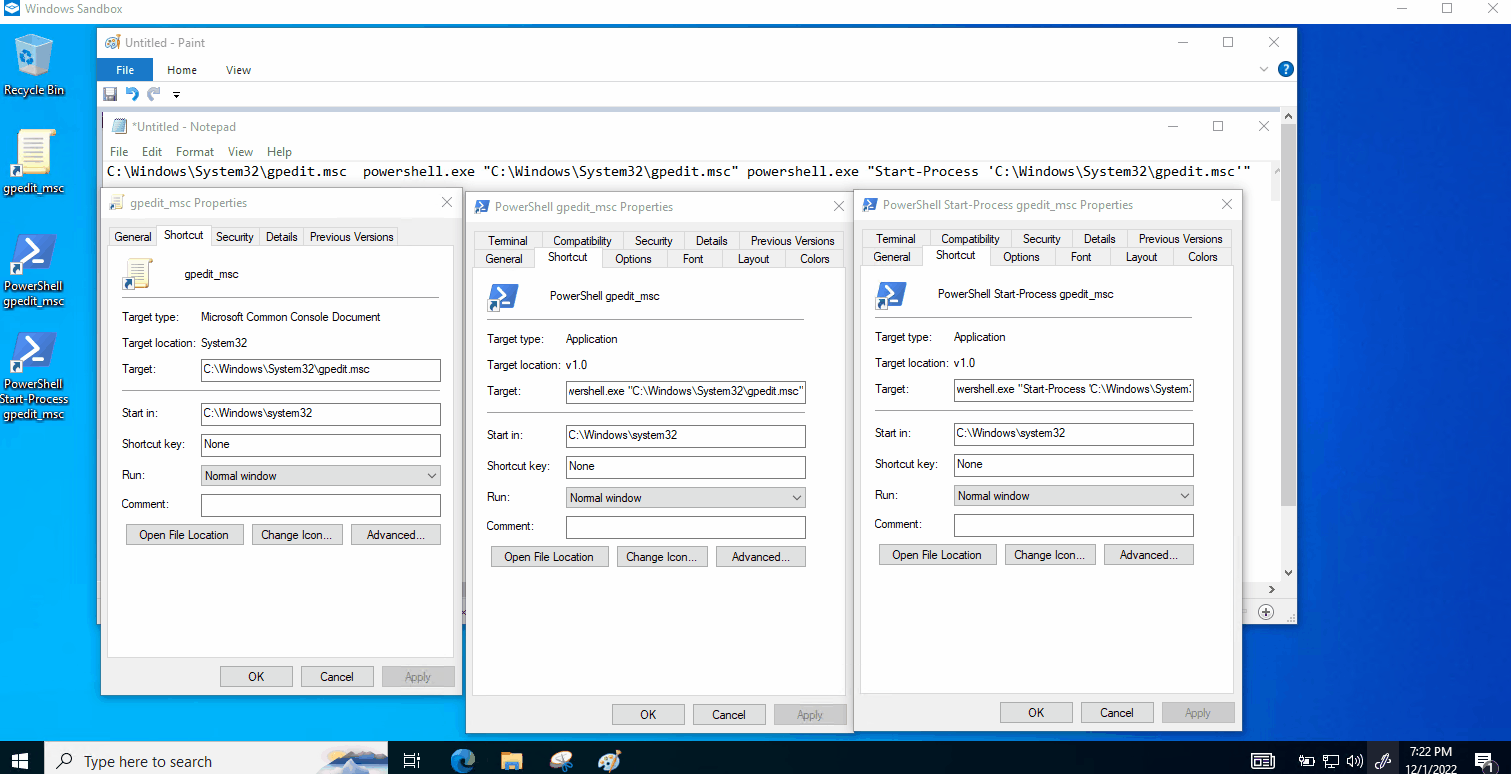1511x774 pixels.
Task: Expand Paint's Customize Quick Access Toolbar arrow
Action: 176,95
